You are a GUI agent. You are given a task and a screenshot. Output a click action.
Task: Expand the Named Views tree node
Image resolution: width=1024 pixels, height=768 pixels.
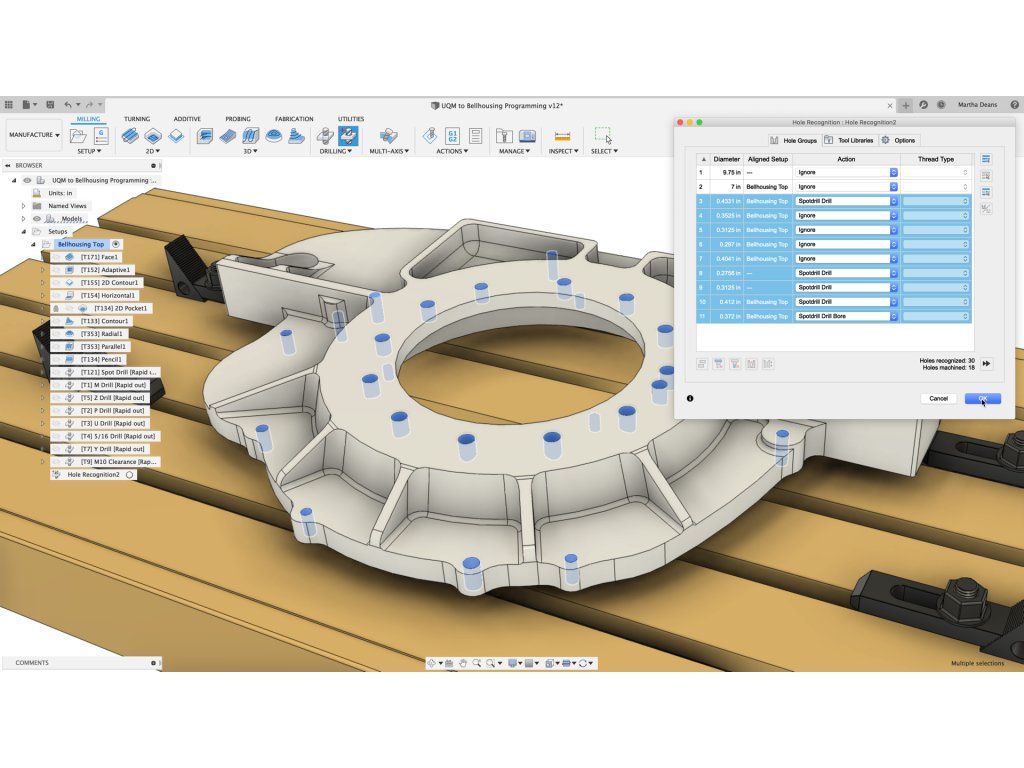24,206
